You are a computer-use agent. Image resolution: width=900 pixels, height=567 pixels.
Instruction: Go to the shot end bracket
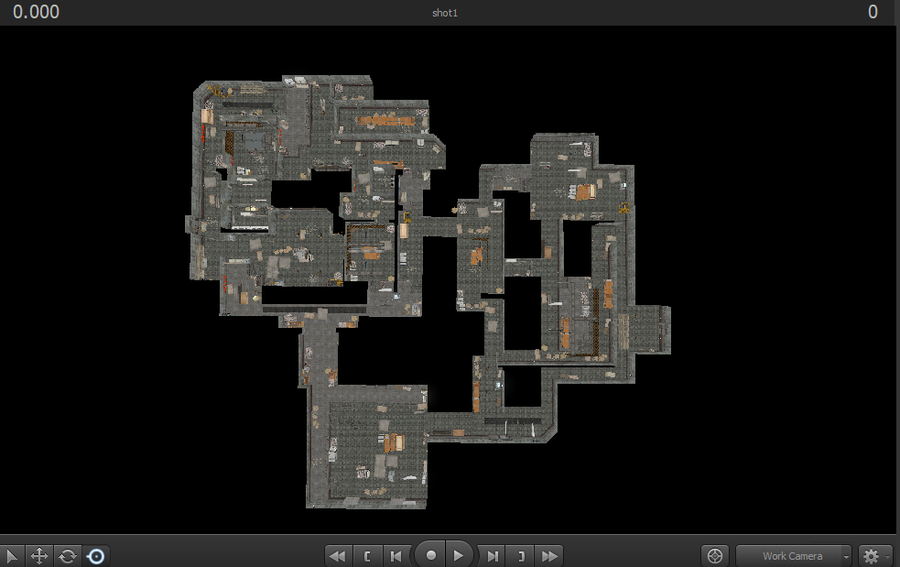tap(520, 555)
